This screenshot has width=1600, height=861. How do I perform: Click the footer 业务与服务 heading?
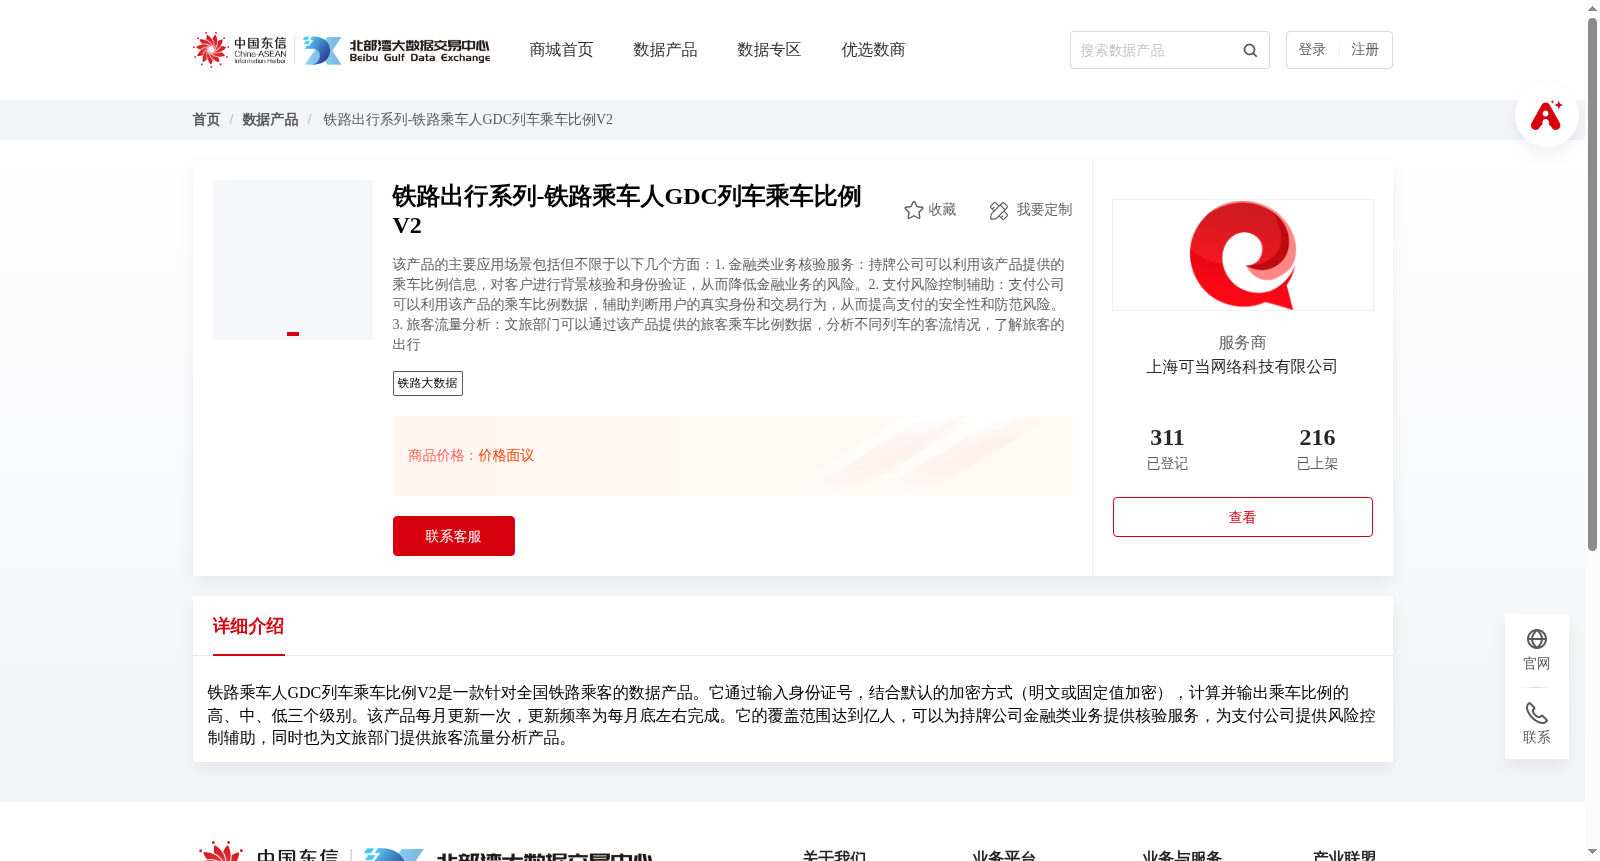click(x=1182, y=856)
